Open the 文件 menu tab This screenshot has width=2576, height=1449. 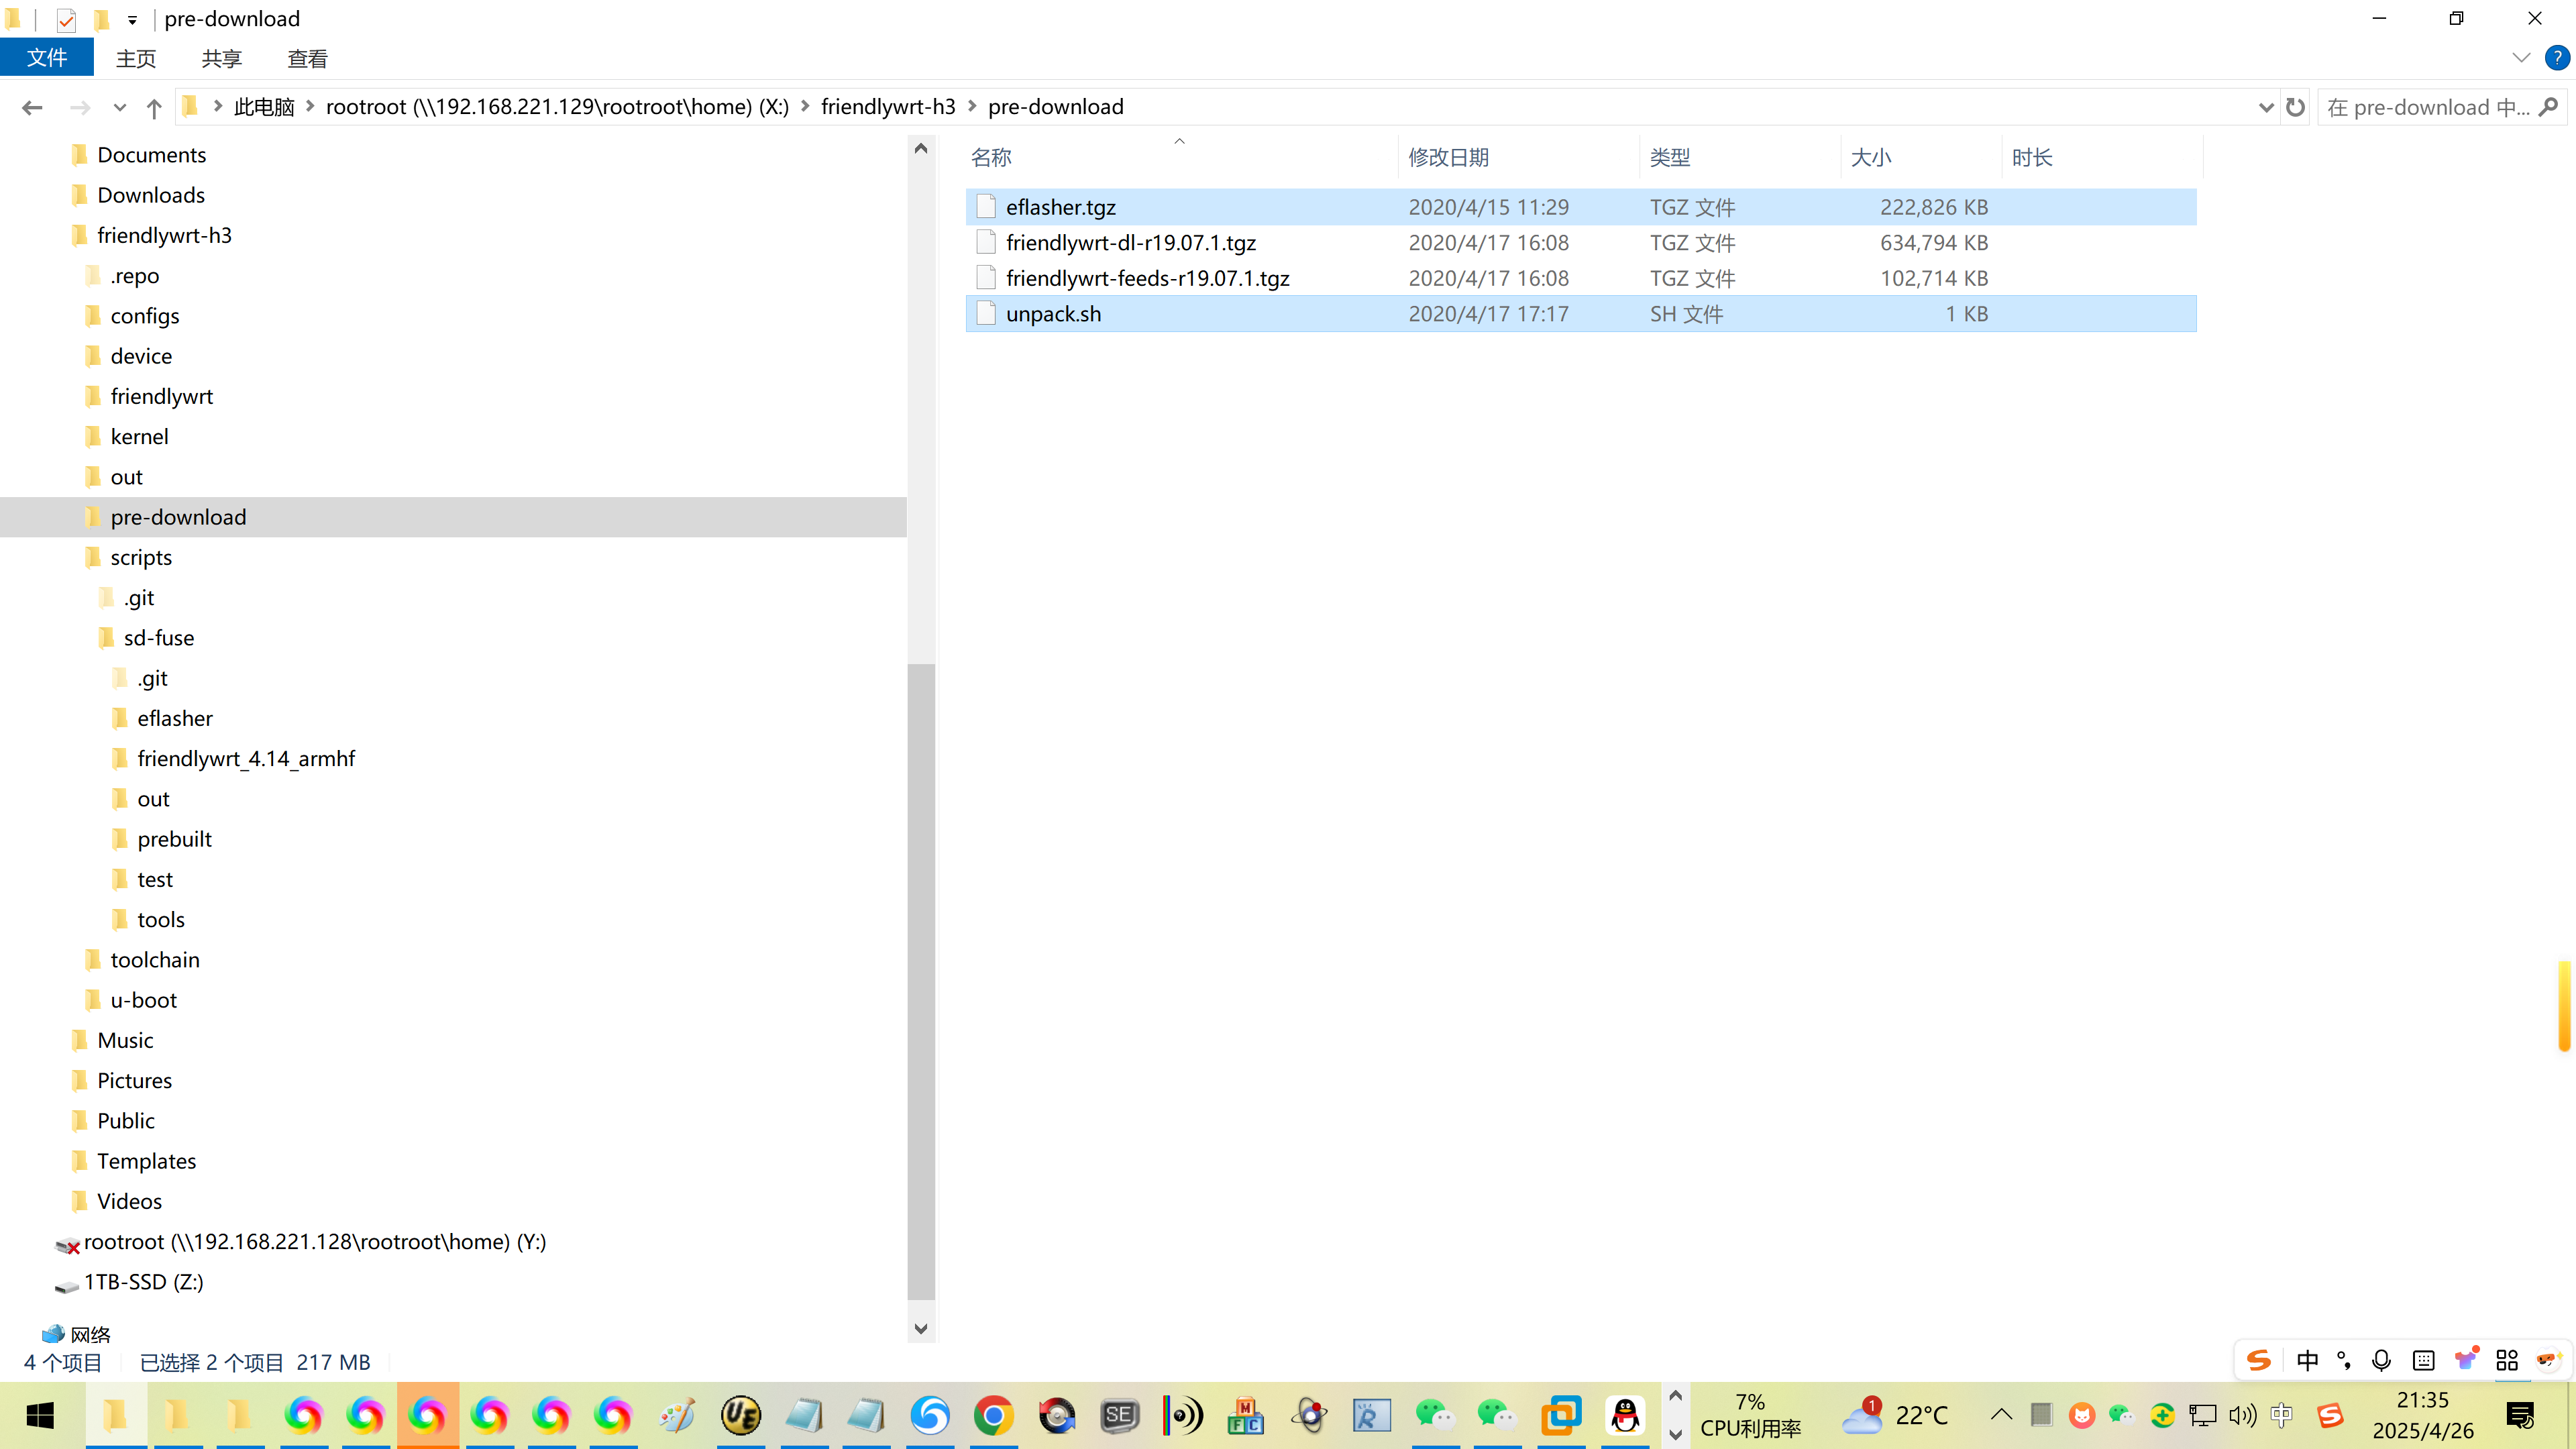tap(47, 58)
